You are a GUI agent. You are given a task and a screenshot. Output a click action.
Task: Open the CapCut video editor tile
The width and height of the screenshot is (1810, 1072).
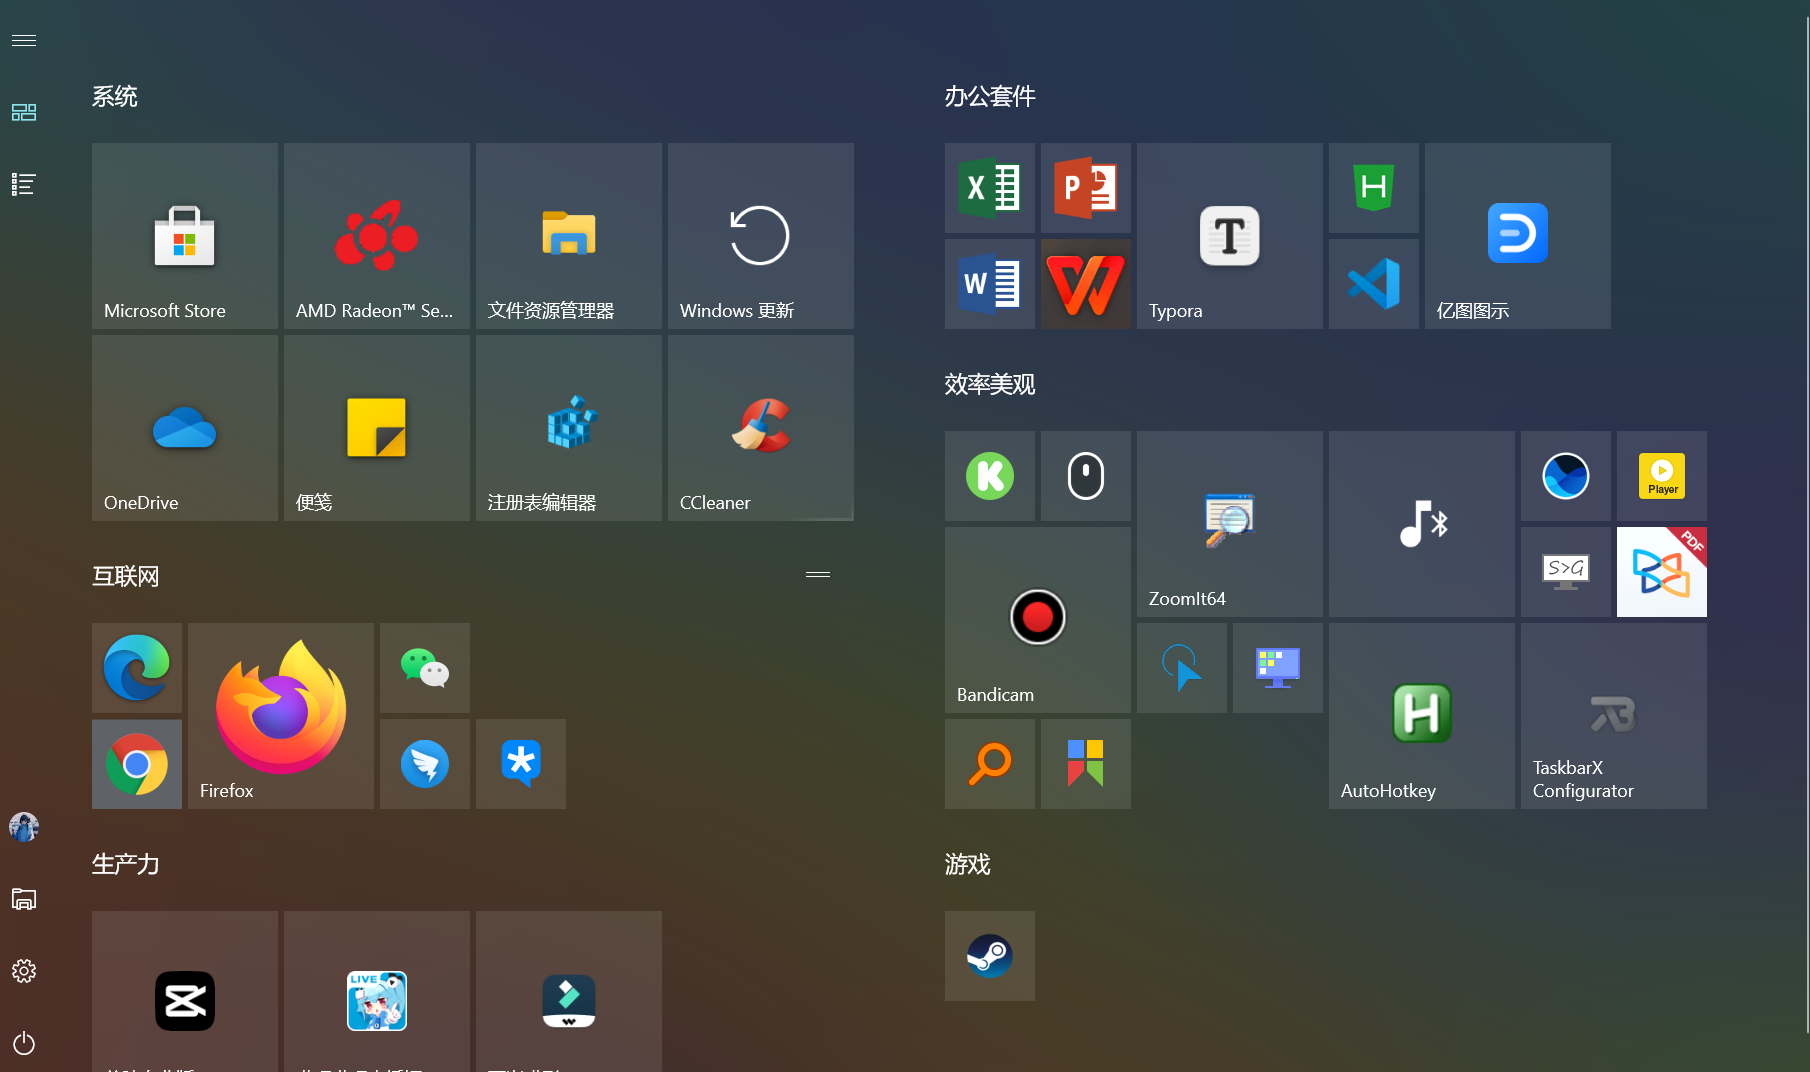coord(185,992)
